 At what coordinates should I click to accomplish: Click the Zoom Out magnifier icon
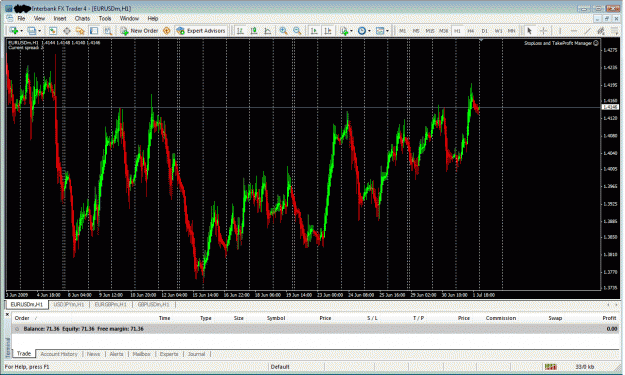click(297, 31)
